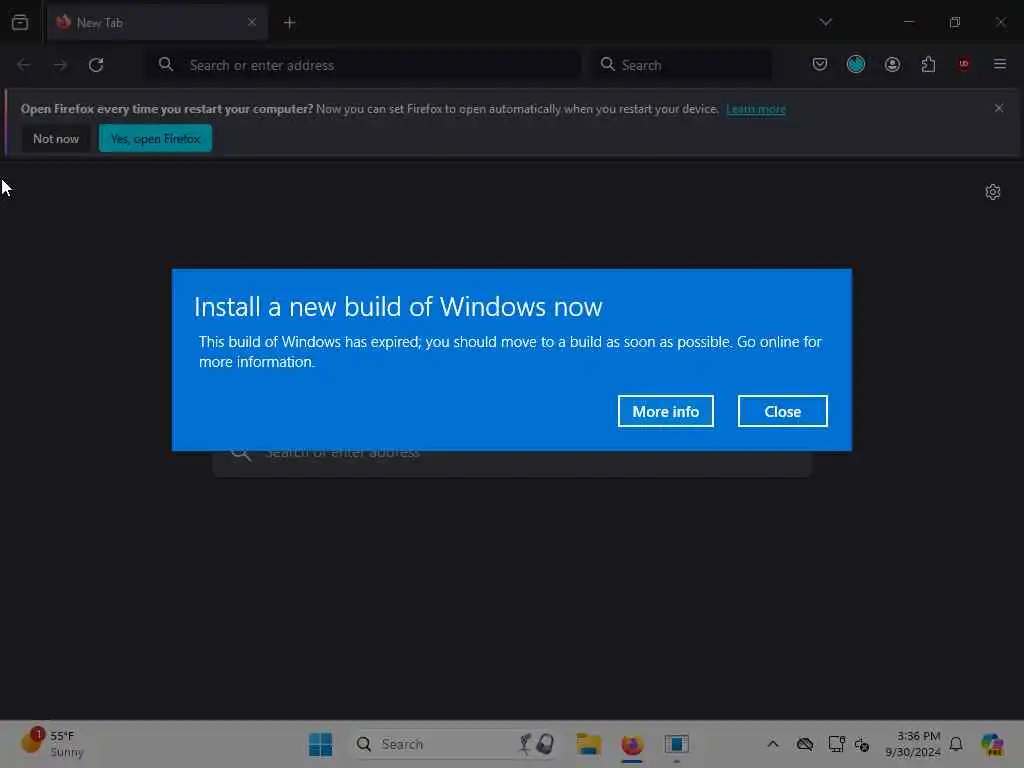Click the Learn more link

(756, 109)
